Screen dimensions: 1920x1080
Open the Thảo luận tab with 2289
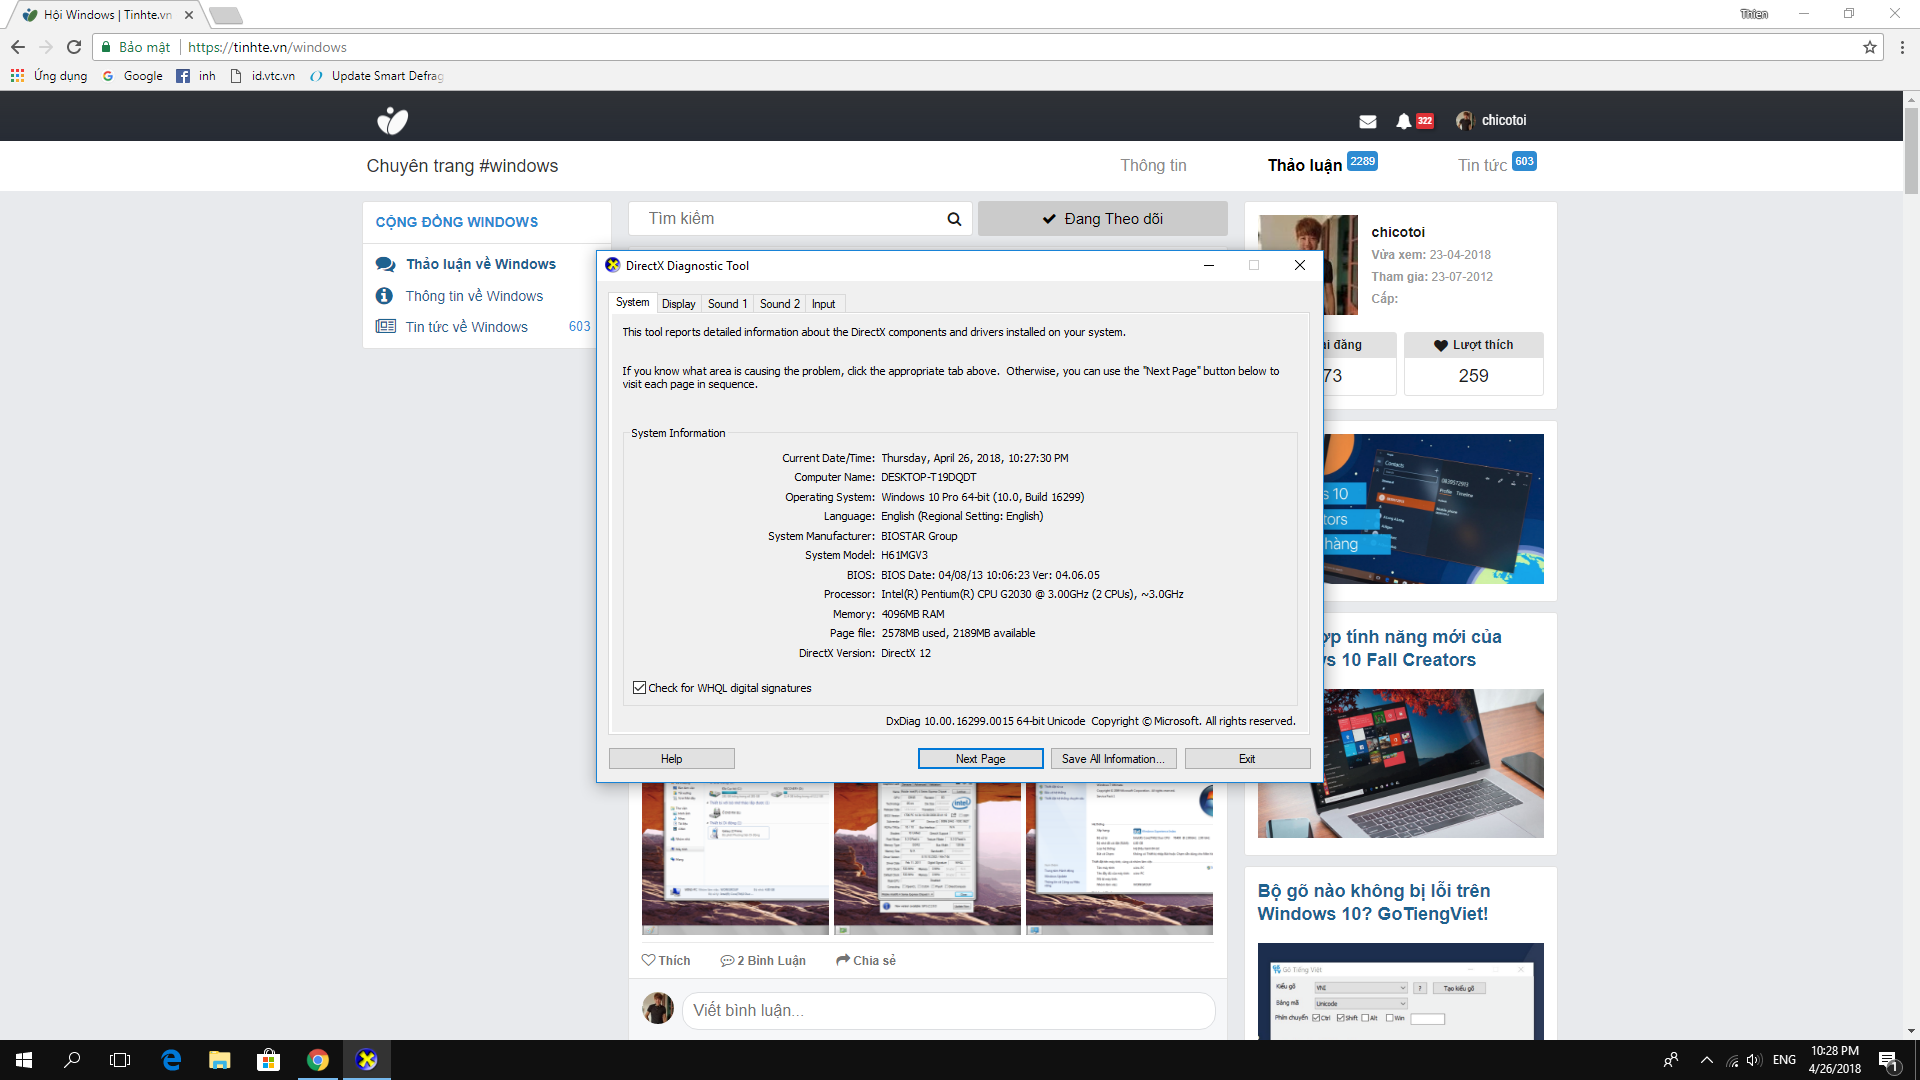(x=1322, y=165)
